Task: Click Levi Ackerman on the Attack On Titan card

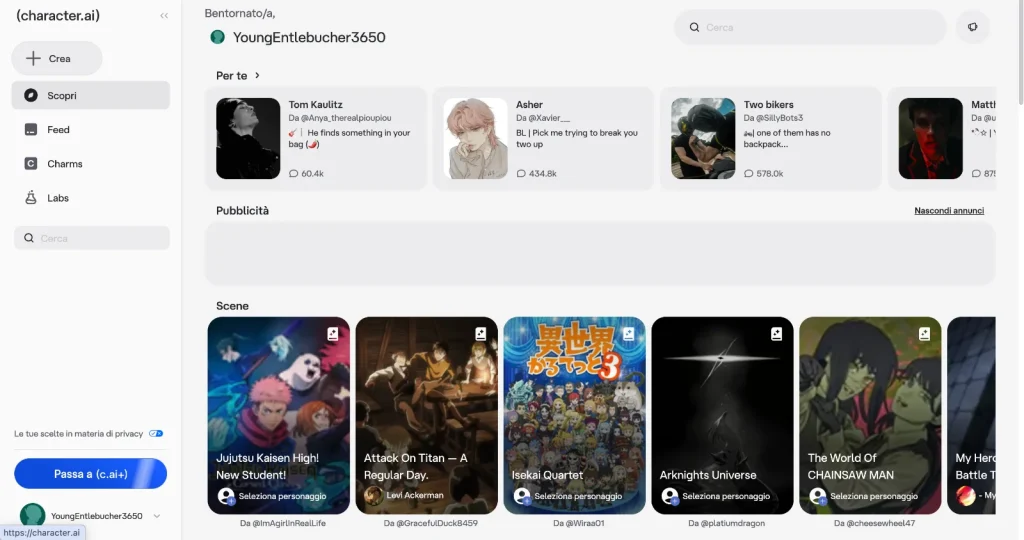Action: (415, 496)
